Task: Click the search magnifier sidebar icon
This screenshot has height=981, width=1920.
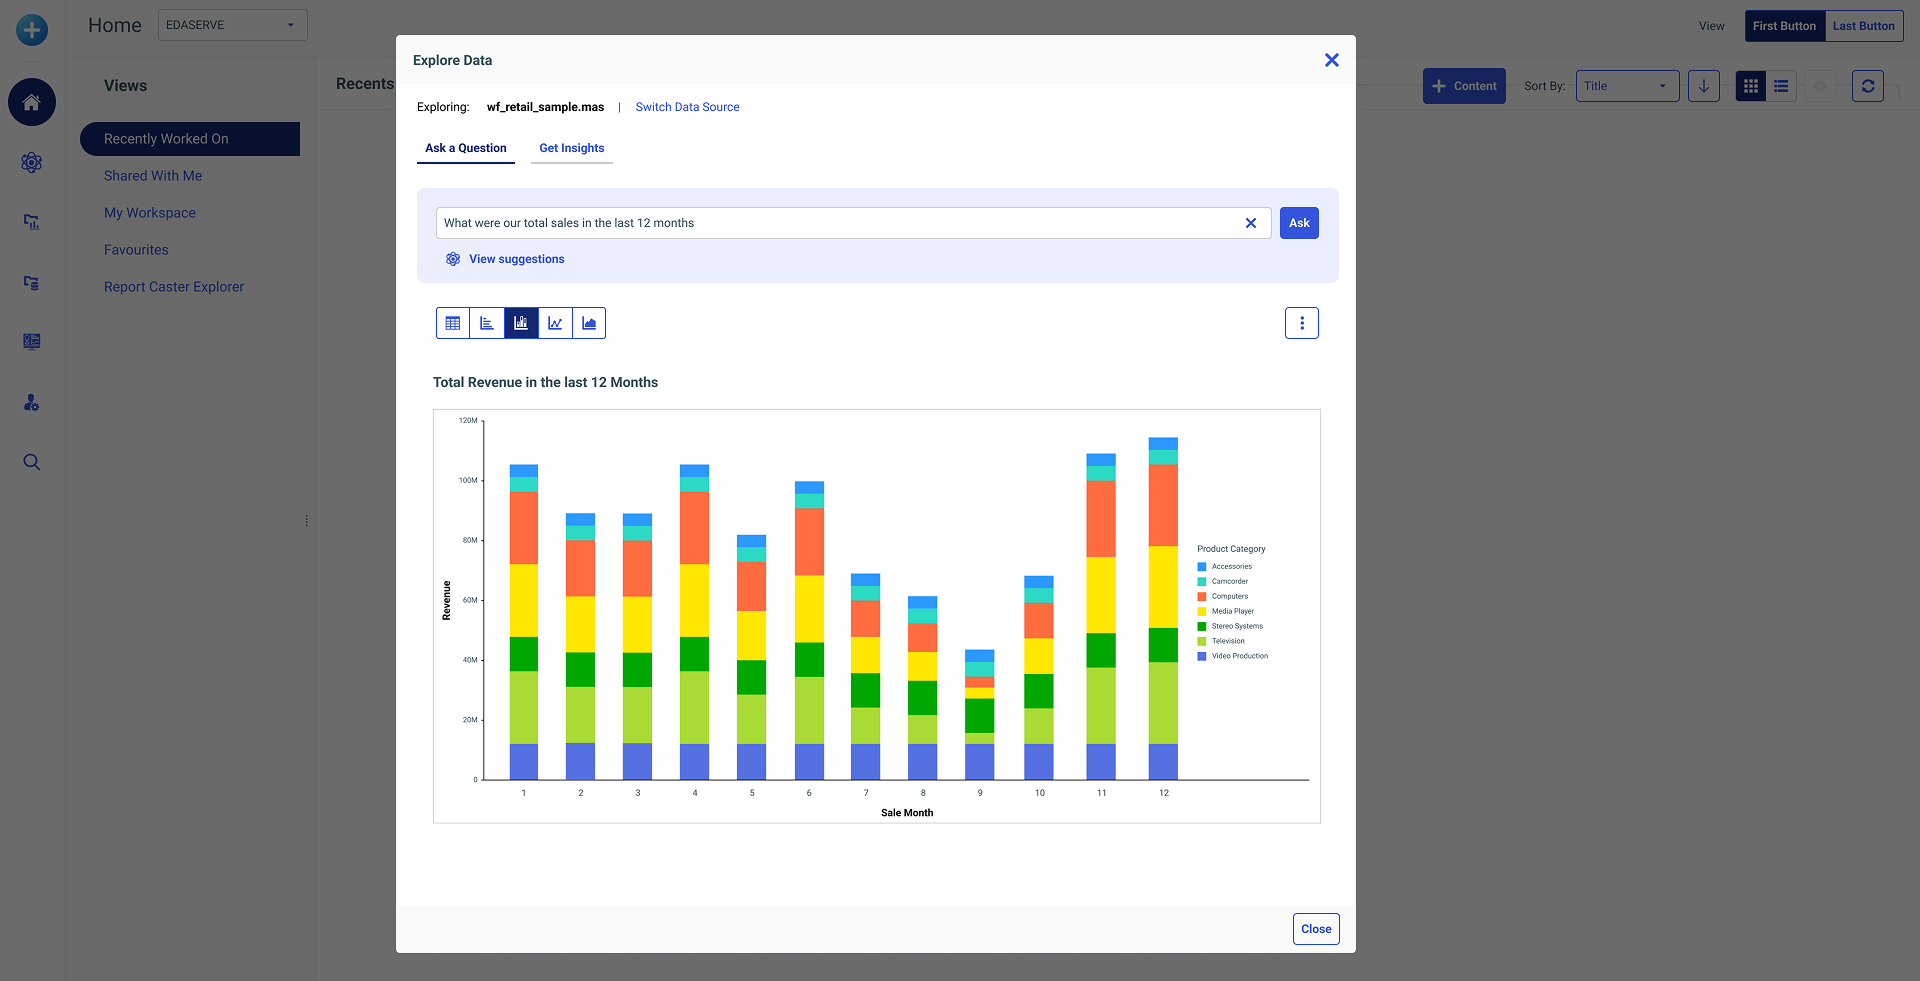Action: click(x=32, y=462)
